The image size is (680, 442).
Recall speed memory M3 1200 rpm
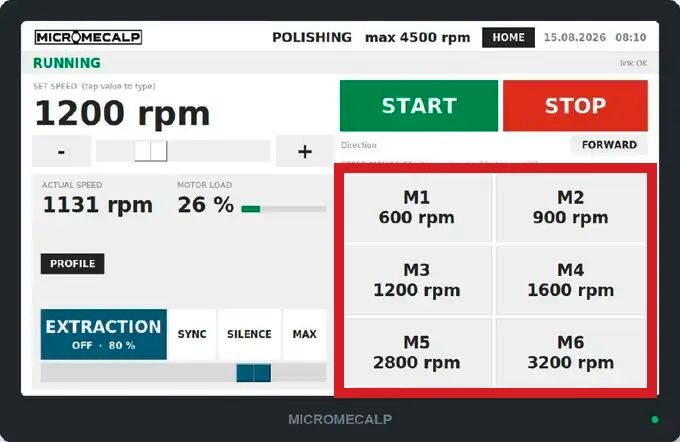coord(417,280)
